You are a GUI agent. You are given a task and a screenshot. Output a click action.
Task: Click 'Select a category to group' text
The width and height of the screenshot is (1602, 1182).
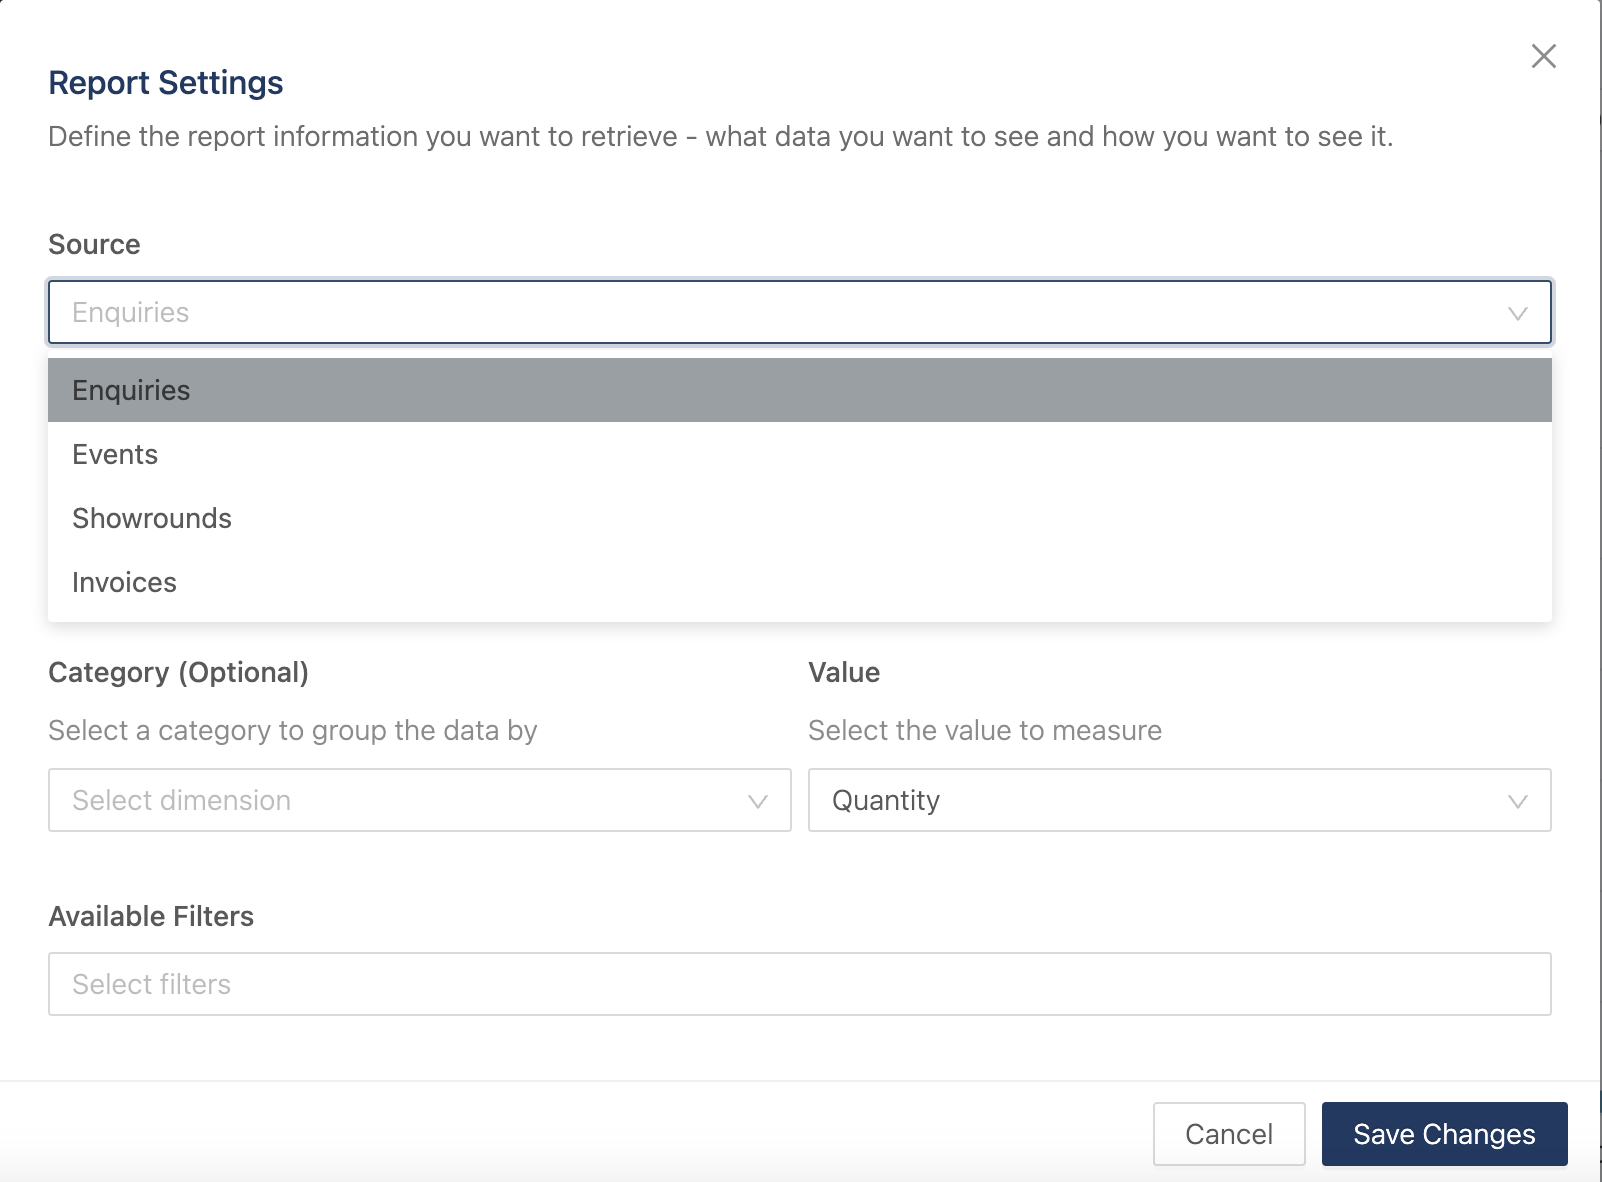(293, 730)
